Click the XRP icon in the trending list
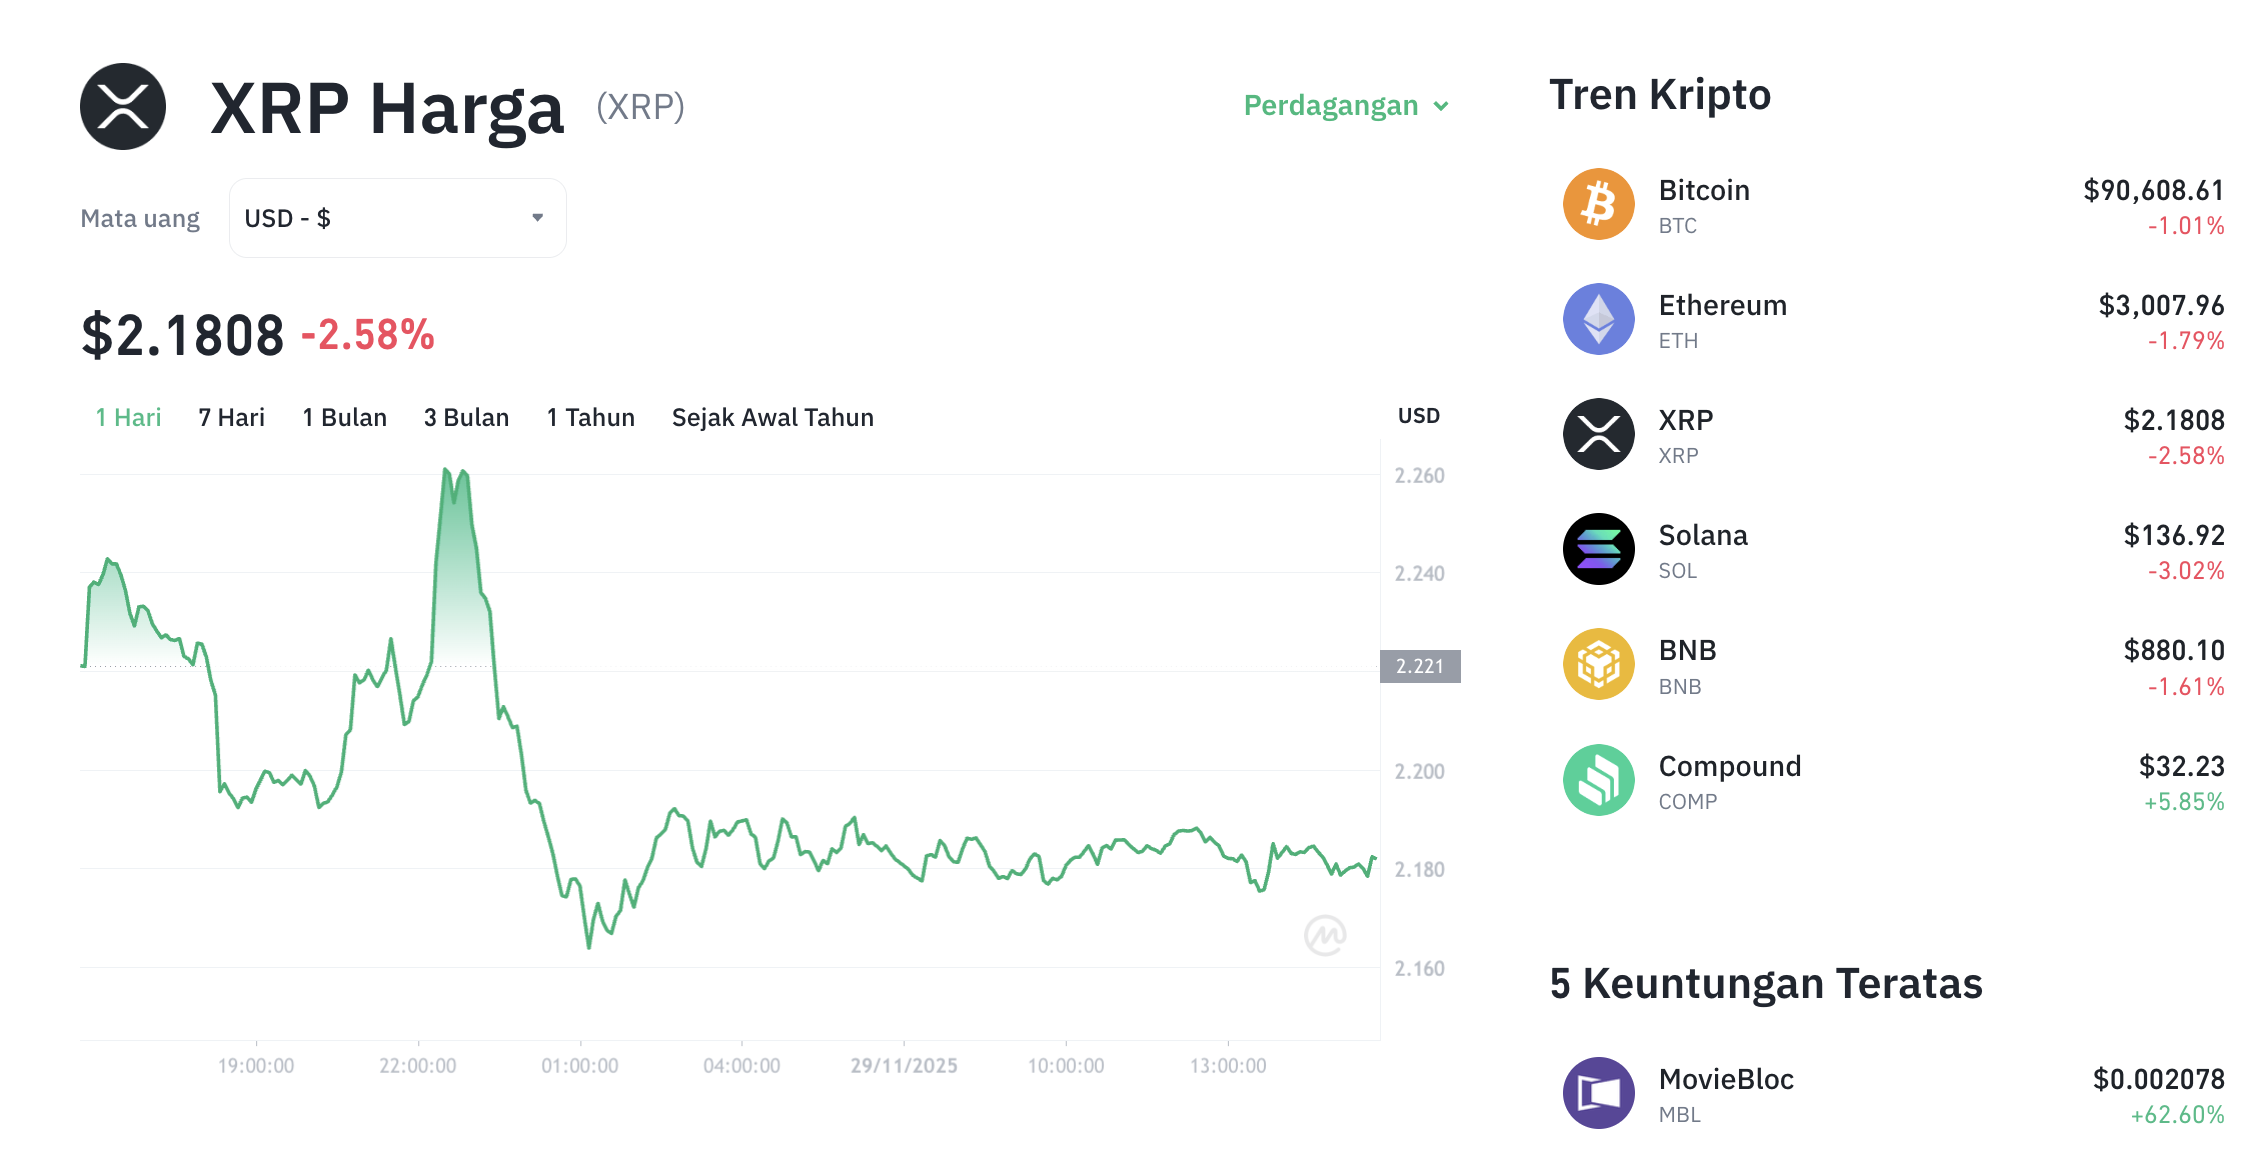Viewport: 2250px width, 1152px height. click(x=1597, y=433)
